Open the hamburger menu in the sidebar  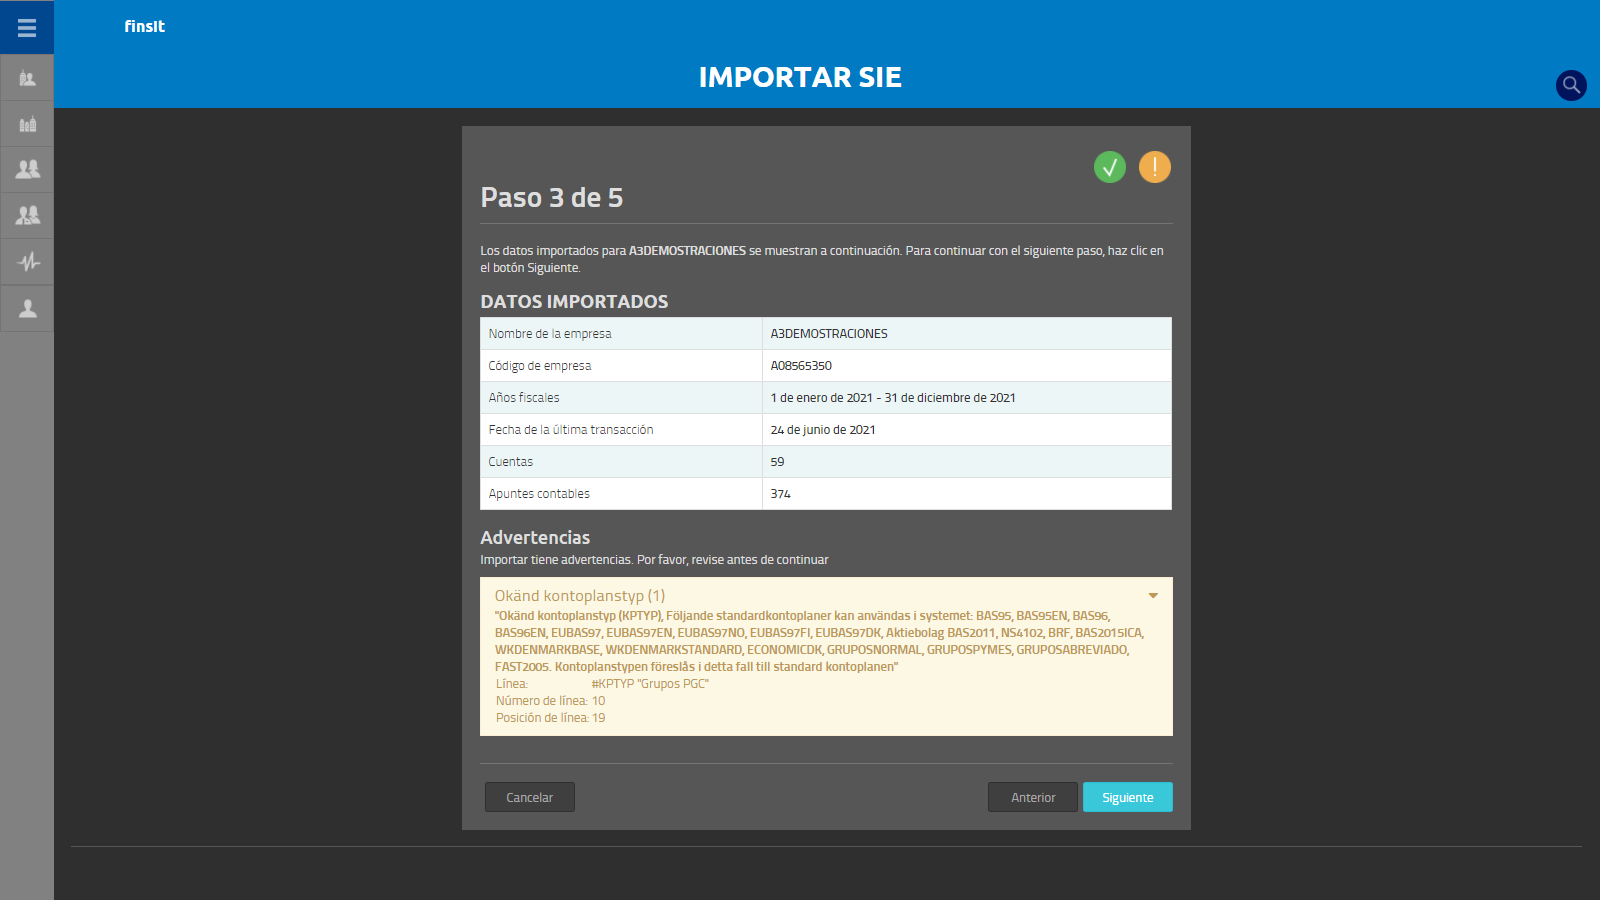tap(27, 27)
